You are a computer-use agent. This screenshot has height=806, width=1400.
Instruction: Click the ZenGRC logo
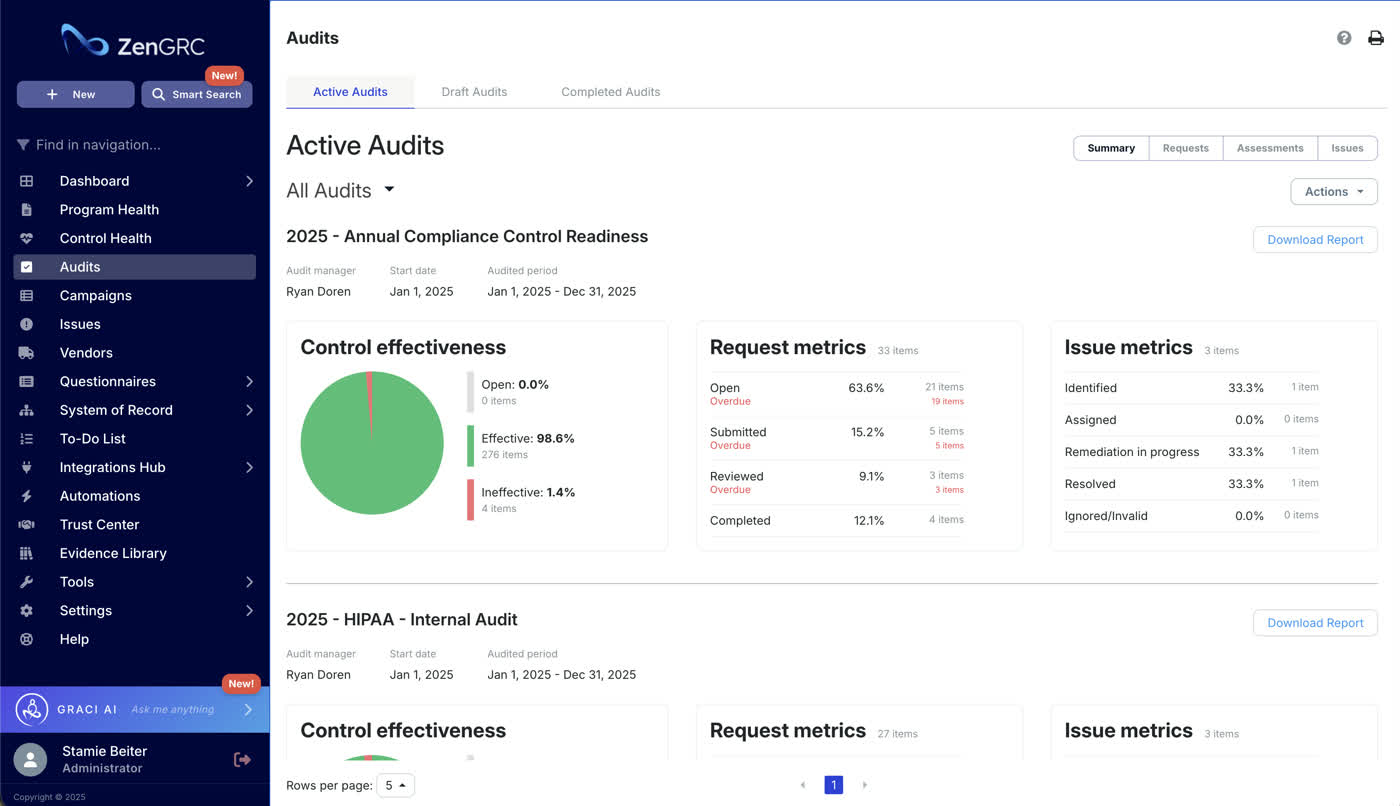133,41
